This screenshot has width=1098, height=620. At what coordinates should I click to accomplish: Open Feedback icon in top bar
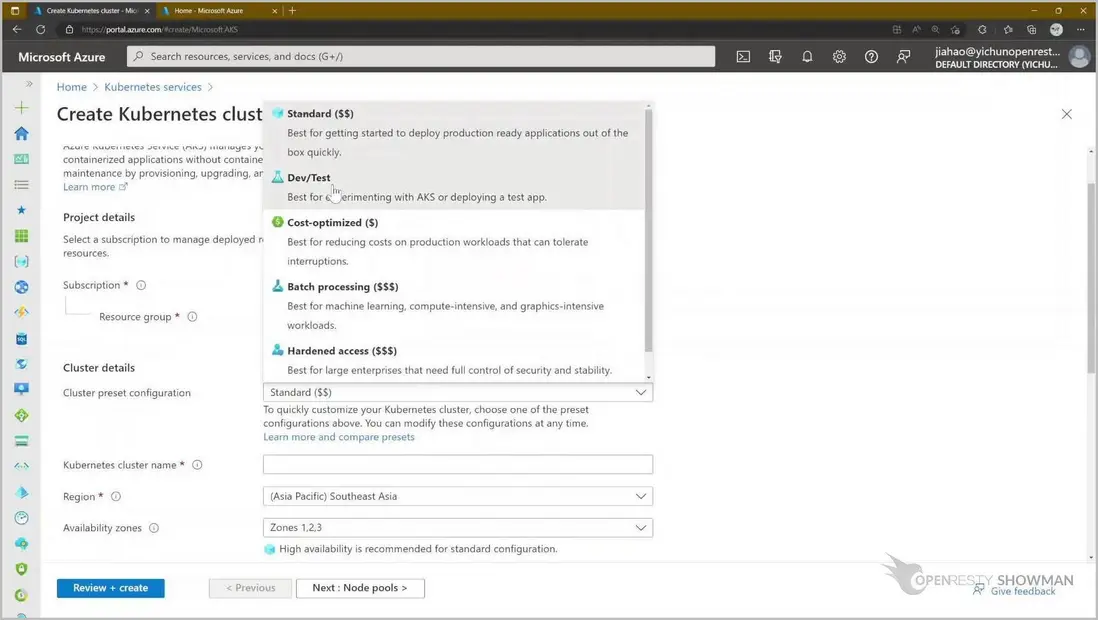[903, 57]
